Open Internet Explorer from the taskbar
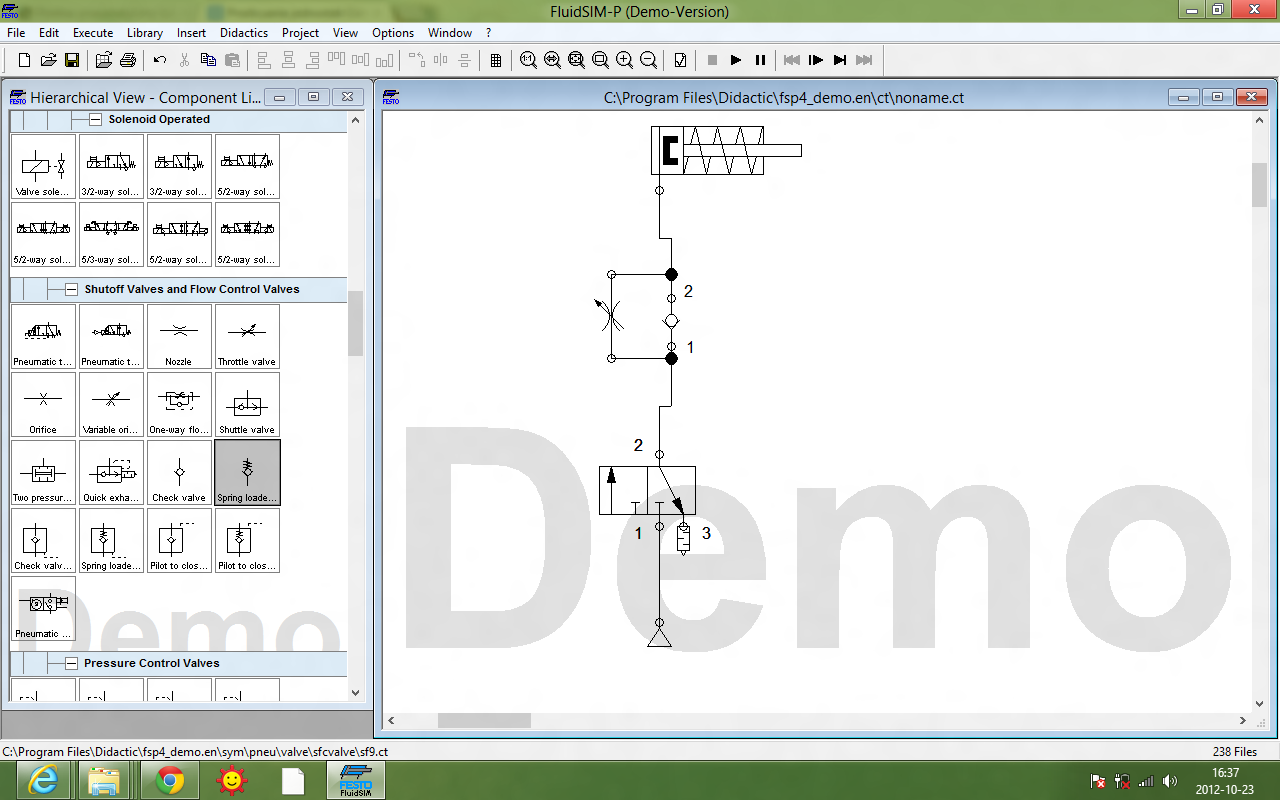This screenshot has height=800, width=1280. [42, 780]
